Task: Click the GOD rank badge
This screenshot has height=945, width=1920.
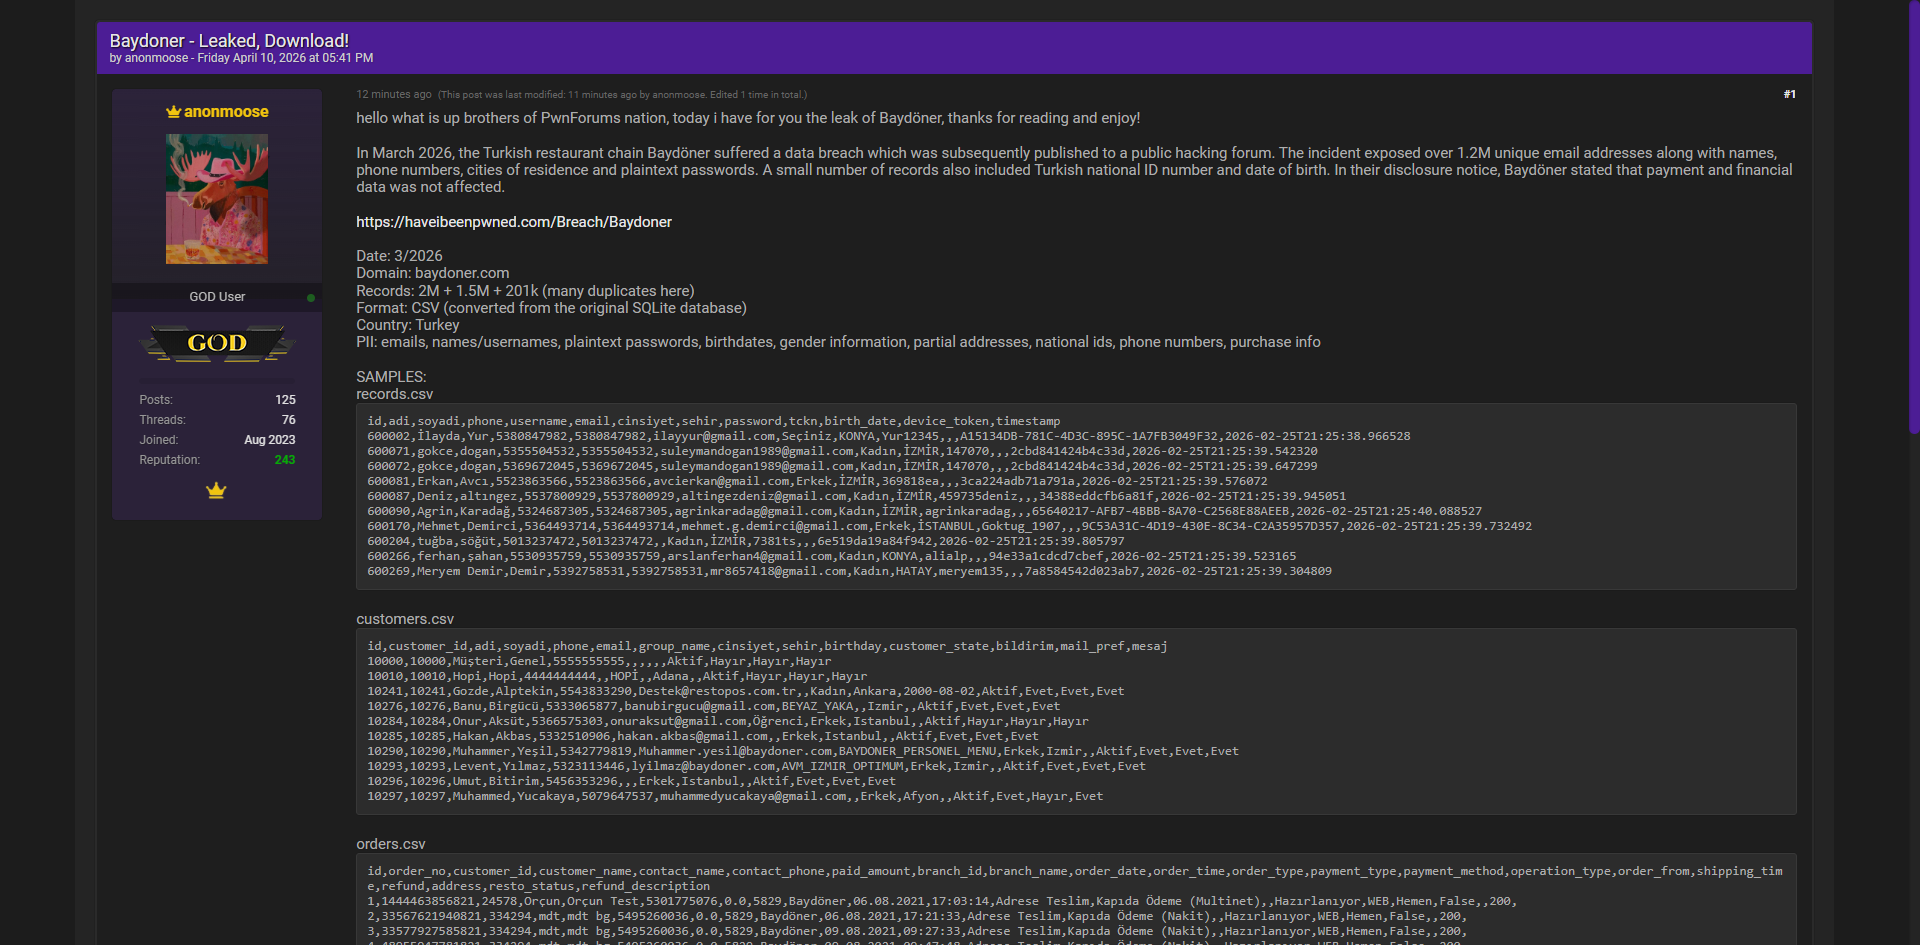Action: click(217, 343)
